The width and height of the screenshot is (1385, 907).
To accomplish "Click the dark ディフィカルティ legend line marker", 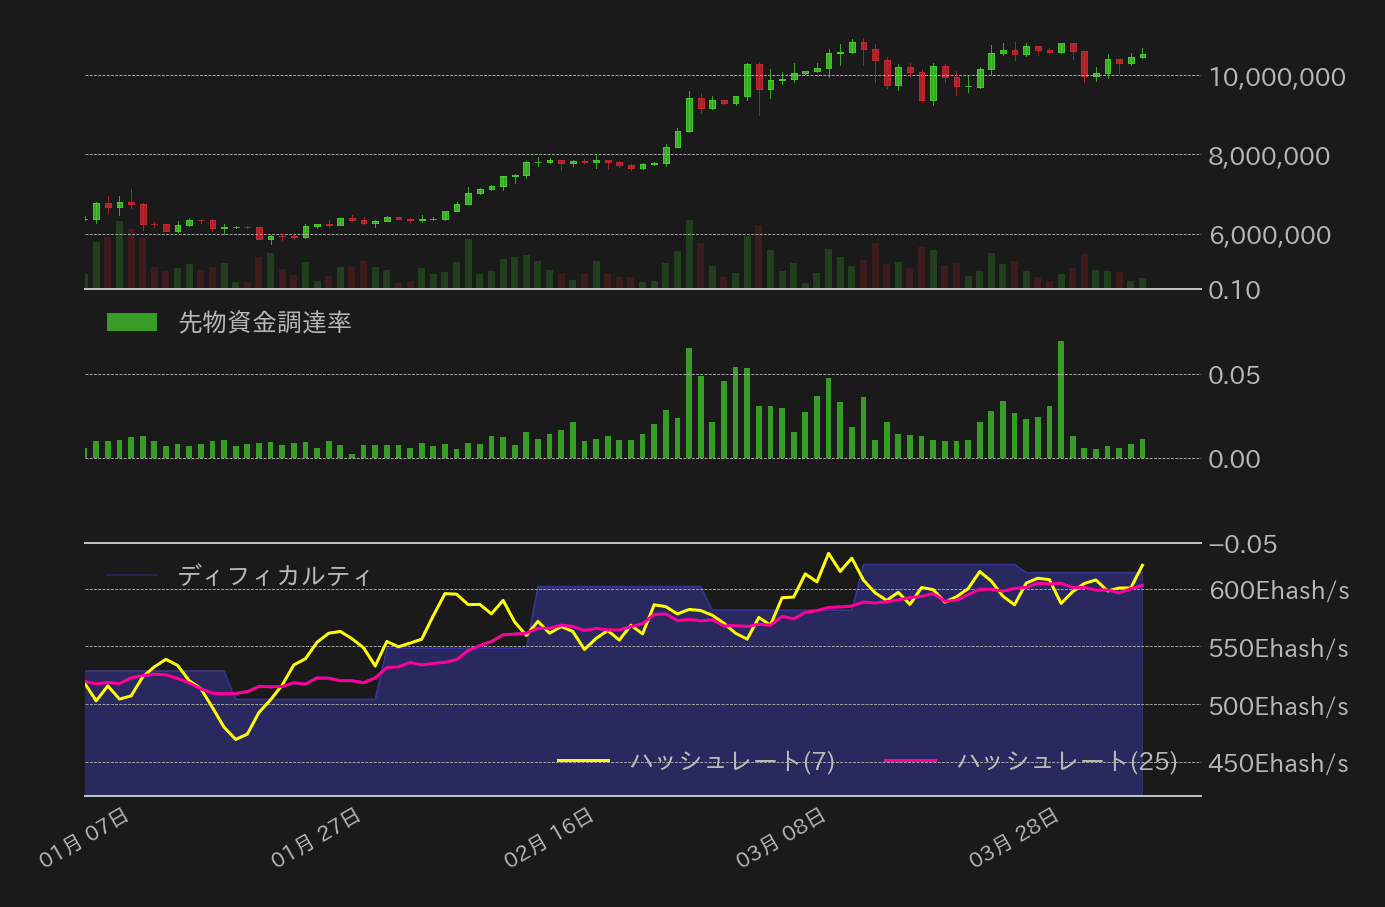I will [132, 575].
